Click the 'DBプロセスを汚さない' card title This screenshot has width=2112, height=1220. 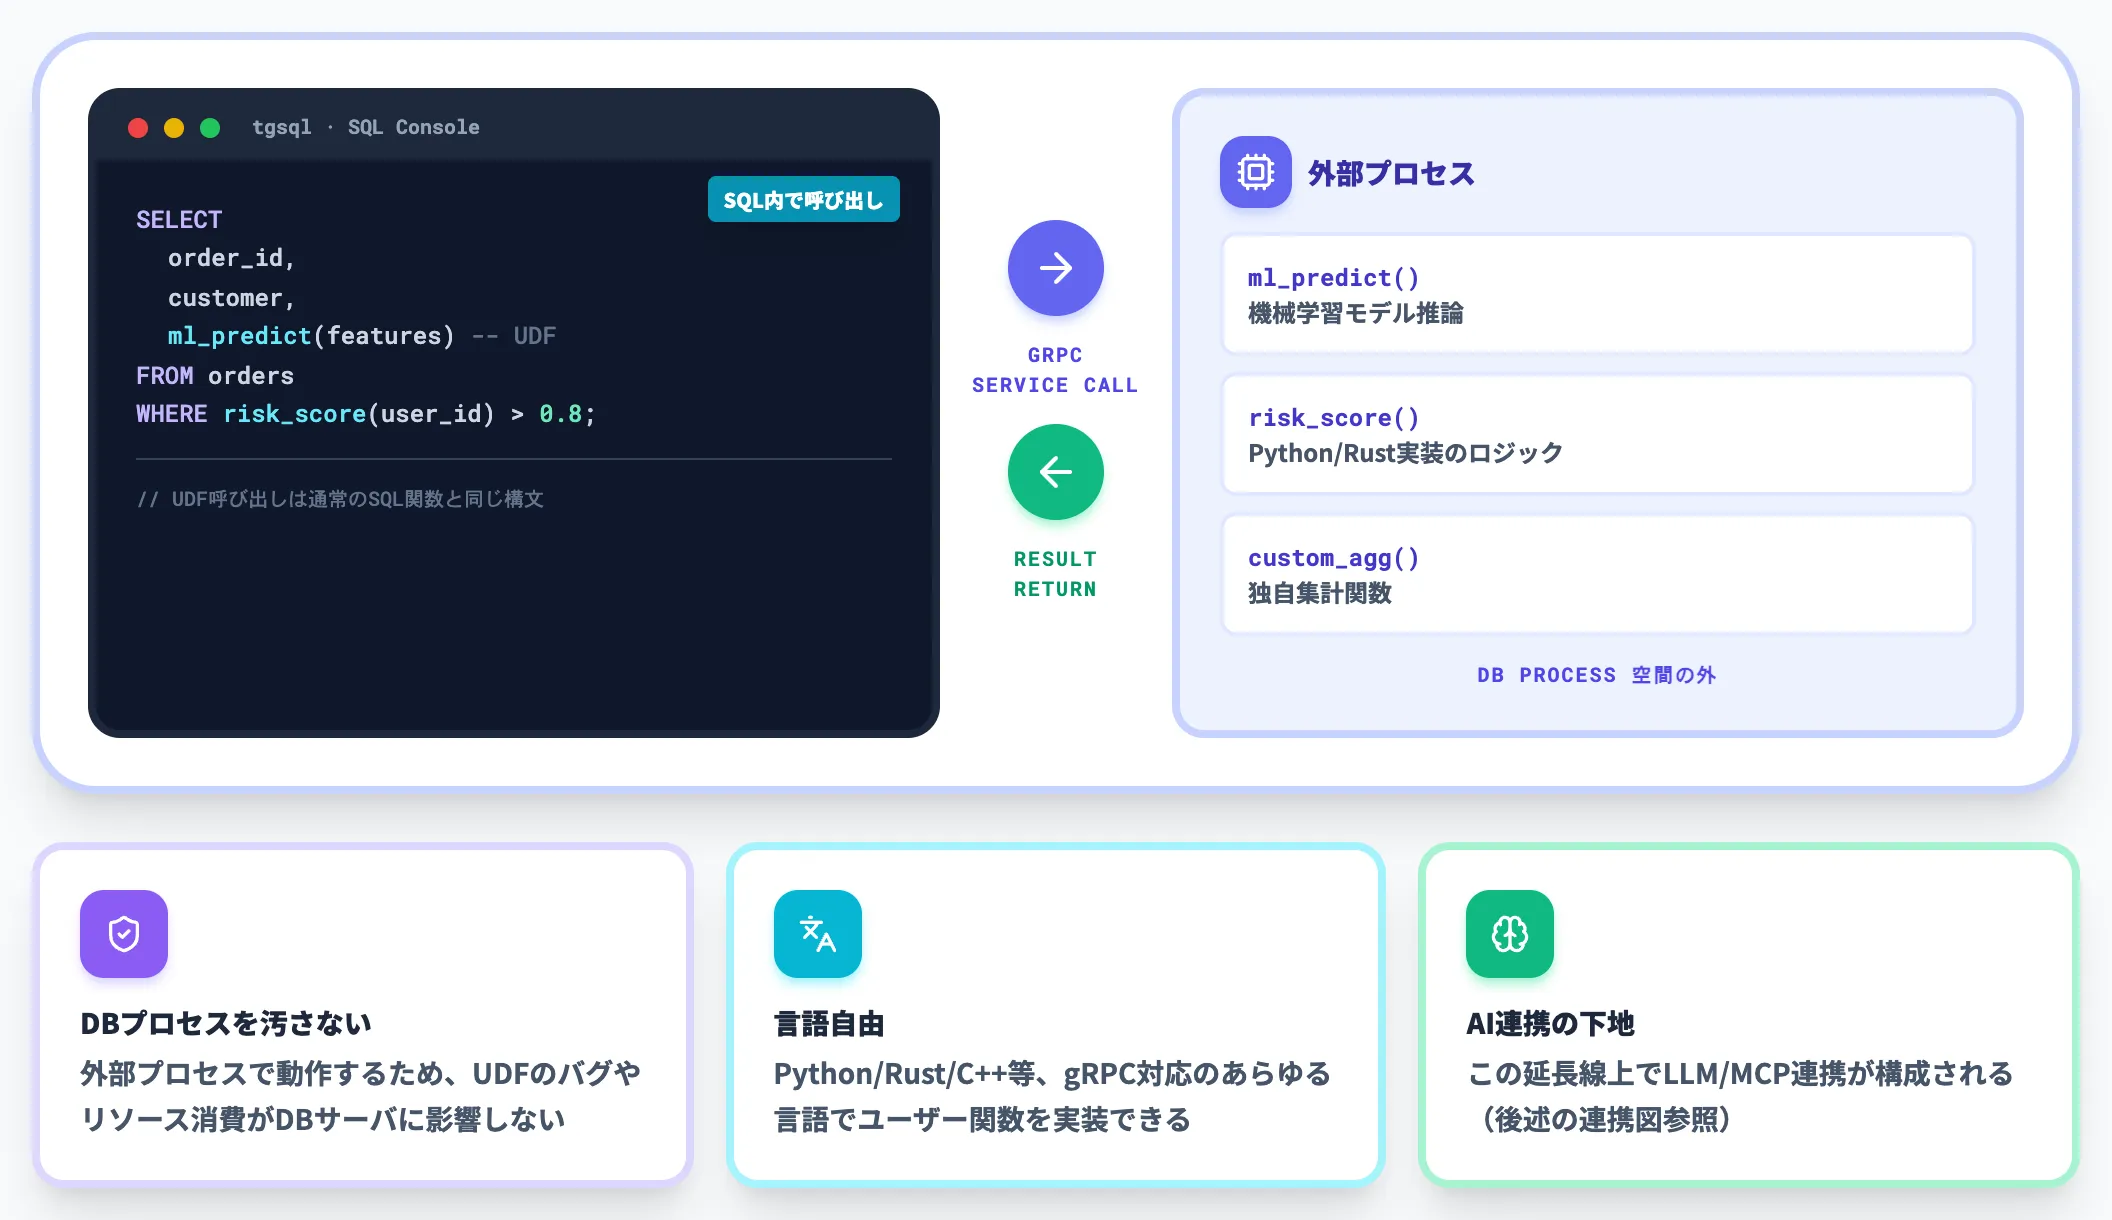(226, 1023)
